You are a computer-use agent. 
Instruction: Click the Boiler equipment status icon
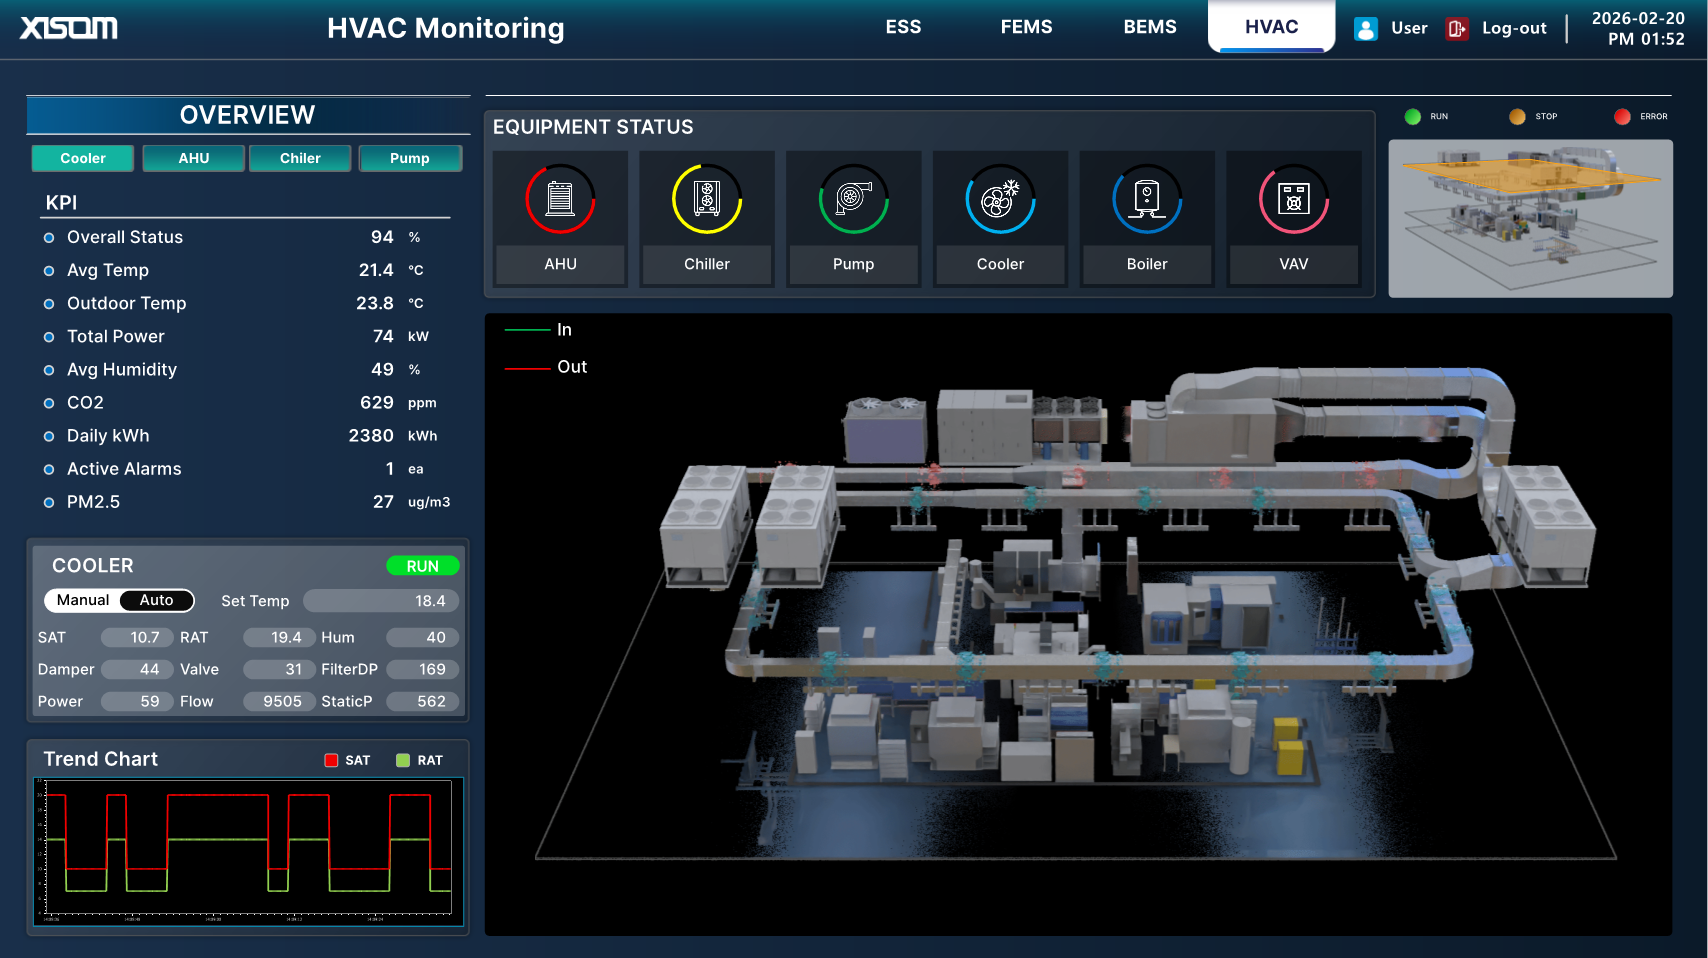click(x=1146, y=198)
